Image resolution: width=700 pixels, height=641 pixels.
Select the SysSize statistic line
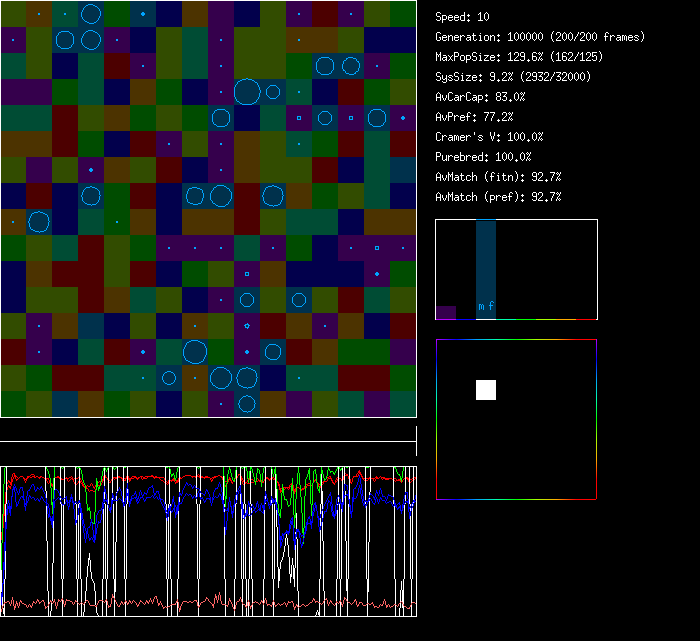(x=512, y=77)
